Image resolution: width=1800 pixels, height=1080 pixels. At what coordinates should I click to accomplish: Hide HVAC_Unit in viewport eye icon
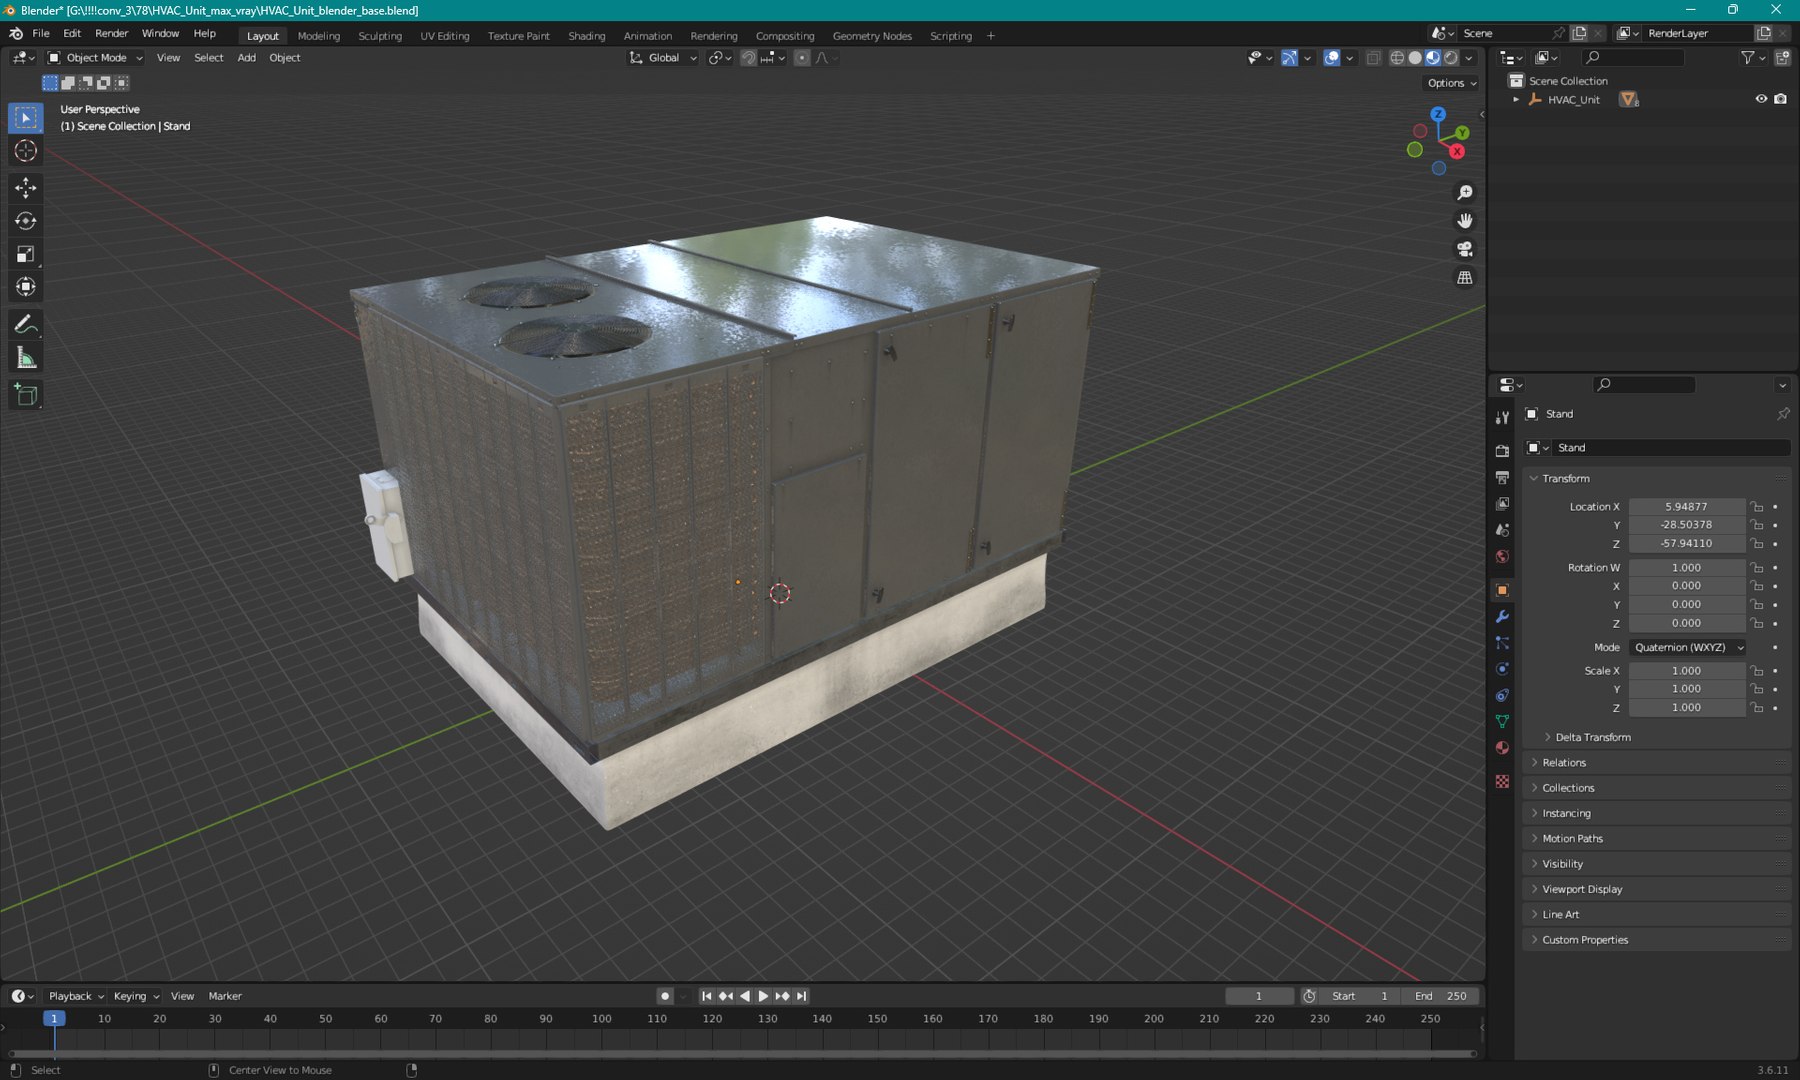(x=1761, y=99)
